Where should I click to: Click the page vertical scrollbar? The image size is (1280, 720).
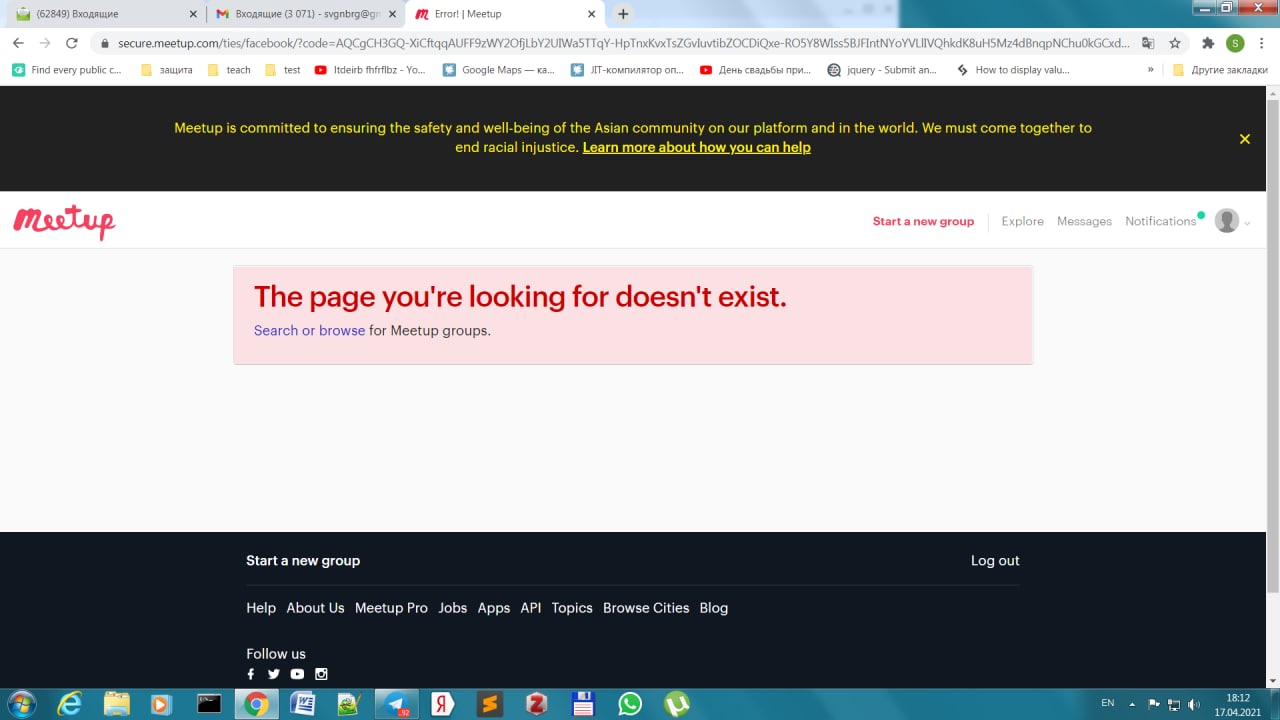pos(1273,345)
